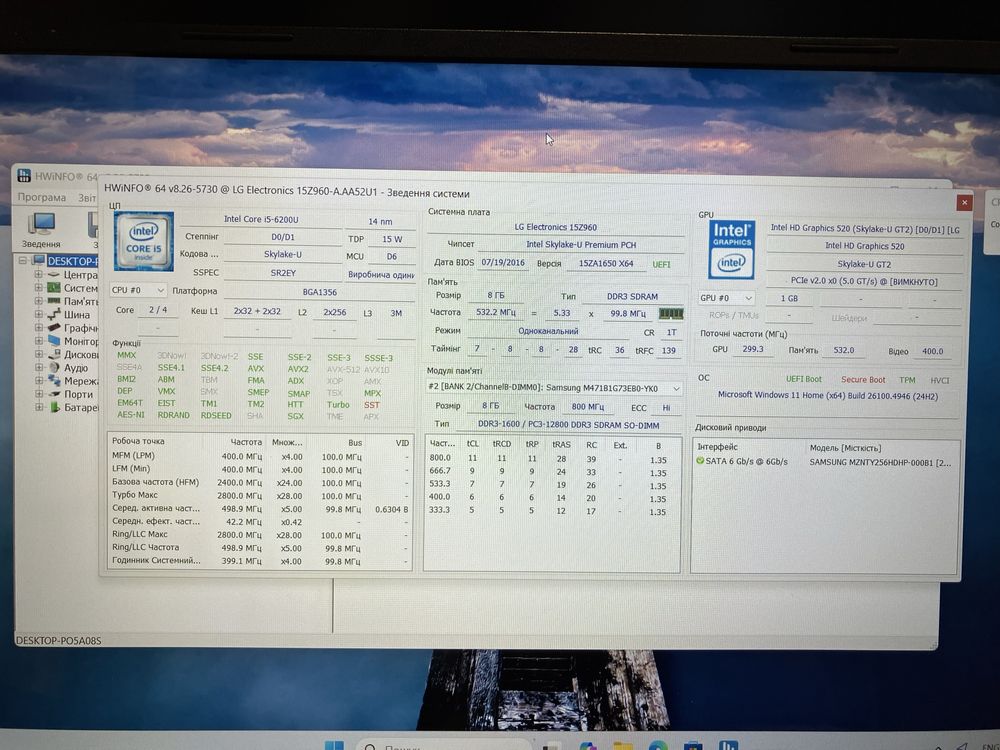This screenshot has height=750, width=1000.
Task: Click the Intel Core i5-6200U name field
Action: [261, 219]
